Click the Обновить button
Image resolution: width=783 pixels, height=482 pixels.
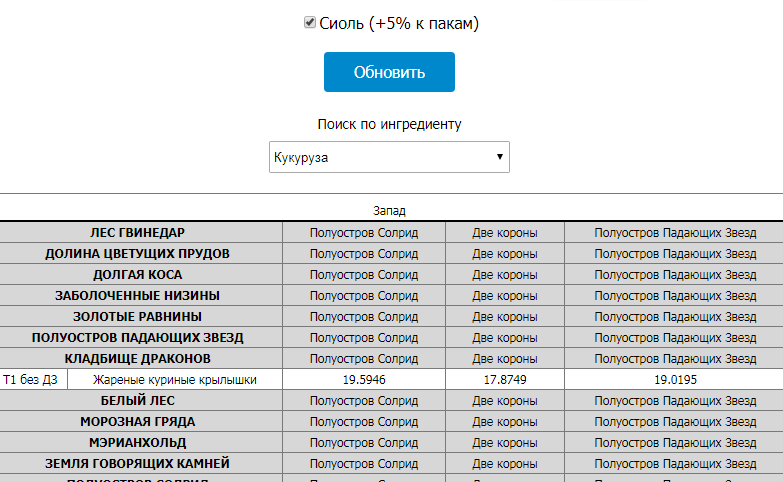tap(389, 72)
